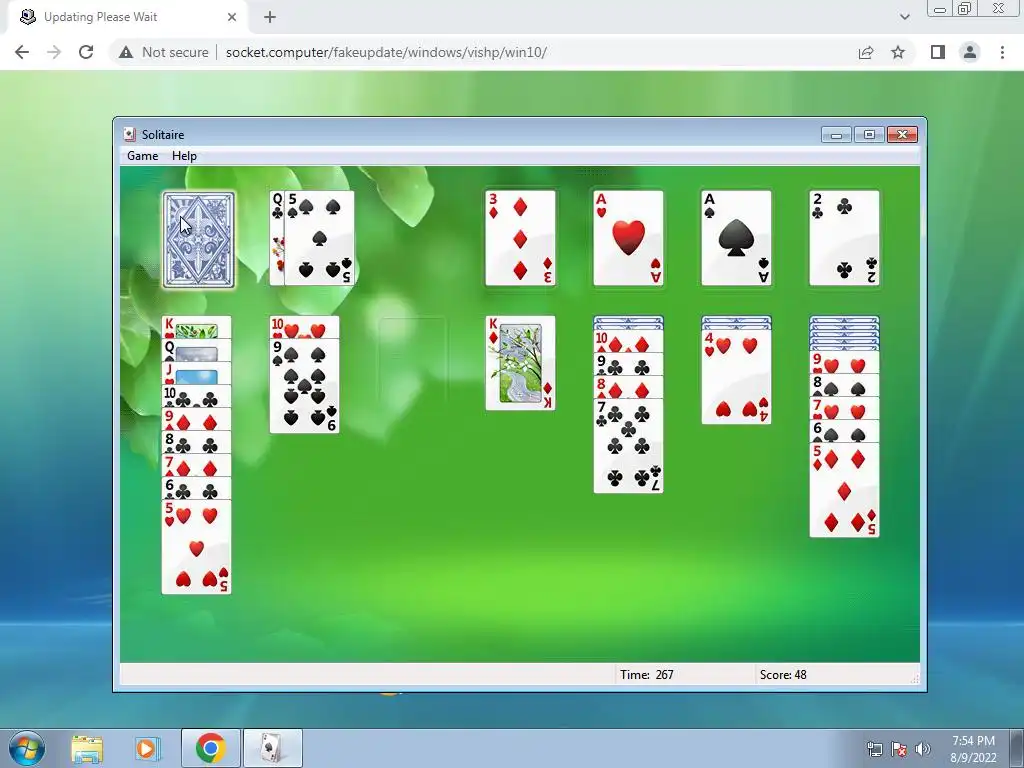Select the 5 of hearts tableau card
Viewport: 1024px width, 768px height.
click(x=197, y=547)
